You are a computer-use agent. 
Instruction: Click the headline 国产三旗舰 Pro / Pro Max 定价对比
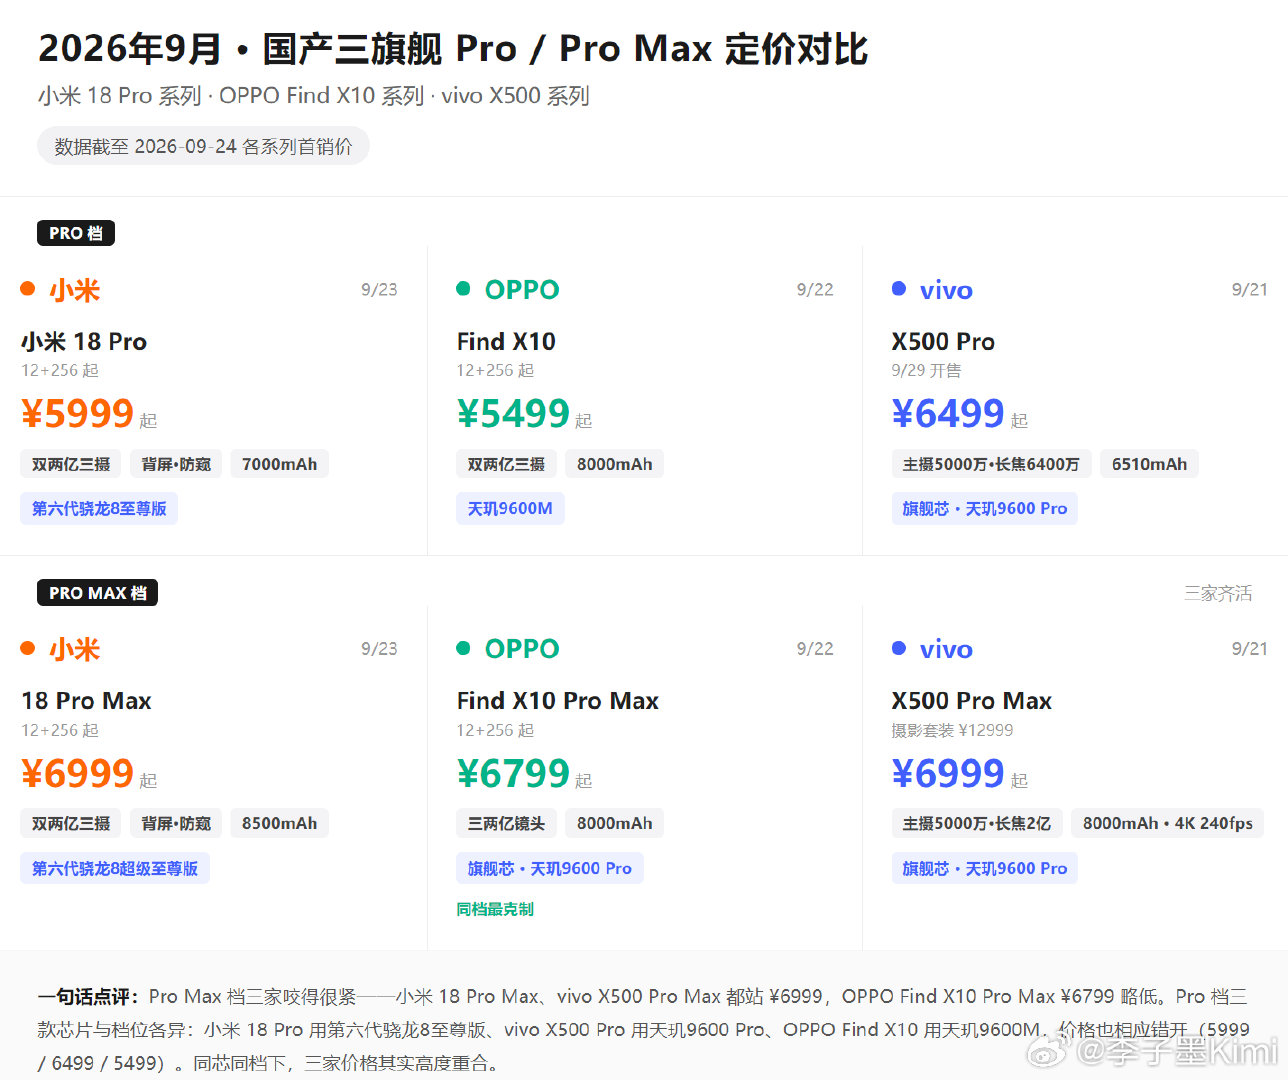pyautogui.click(x=565, y=48)
